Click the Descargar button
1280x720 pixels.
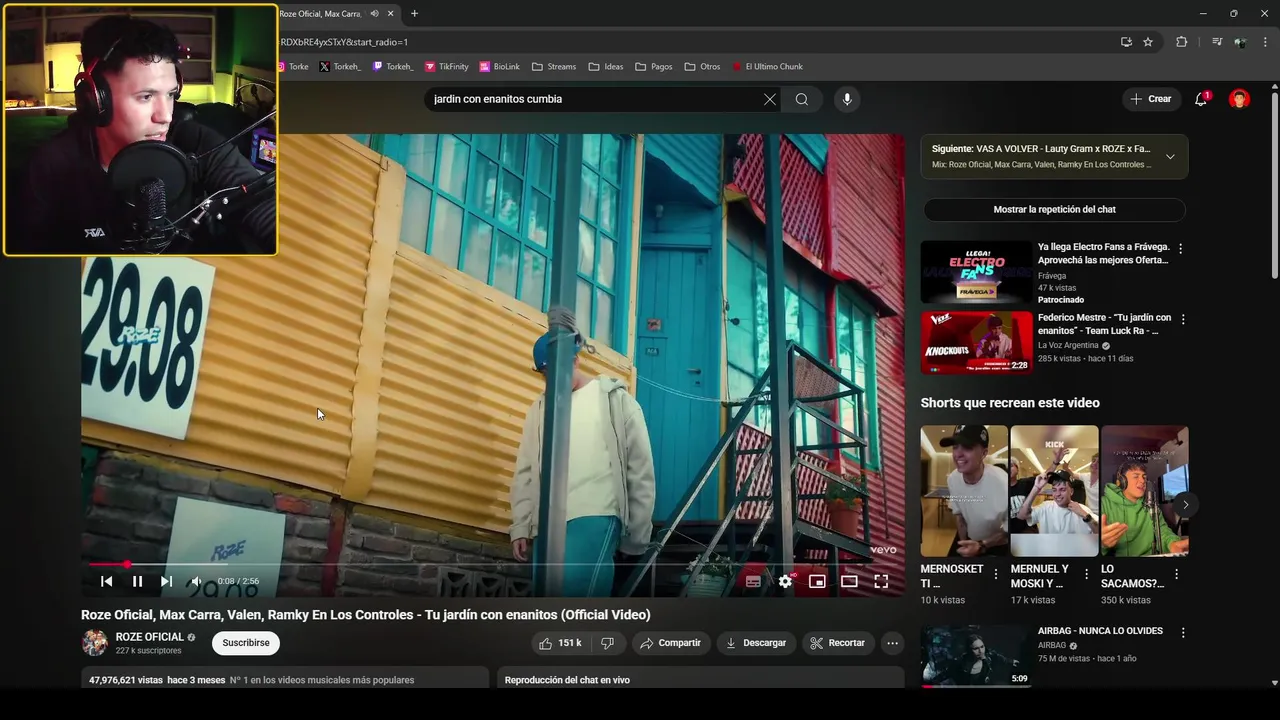756,643
